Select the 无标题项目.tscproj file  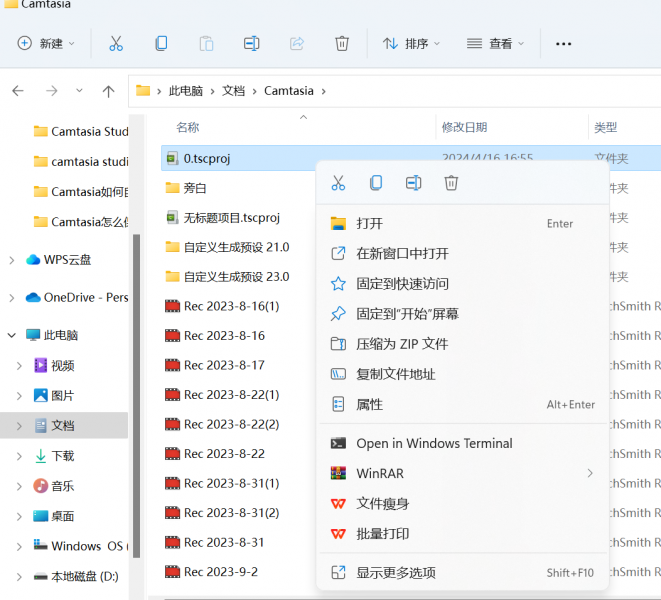point(231,217)
